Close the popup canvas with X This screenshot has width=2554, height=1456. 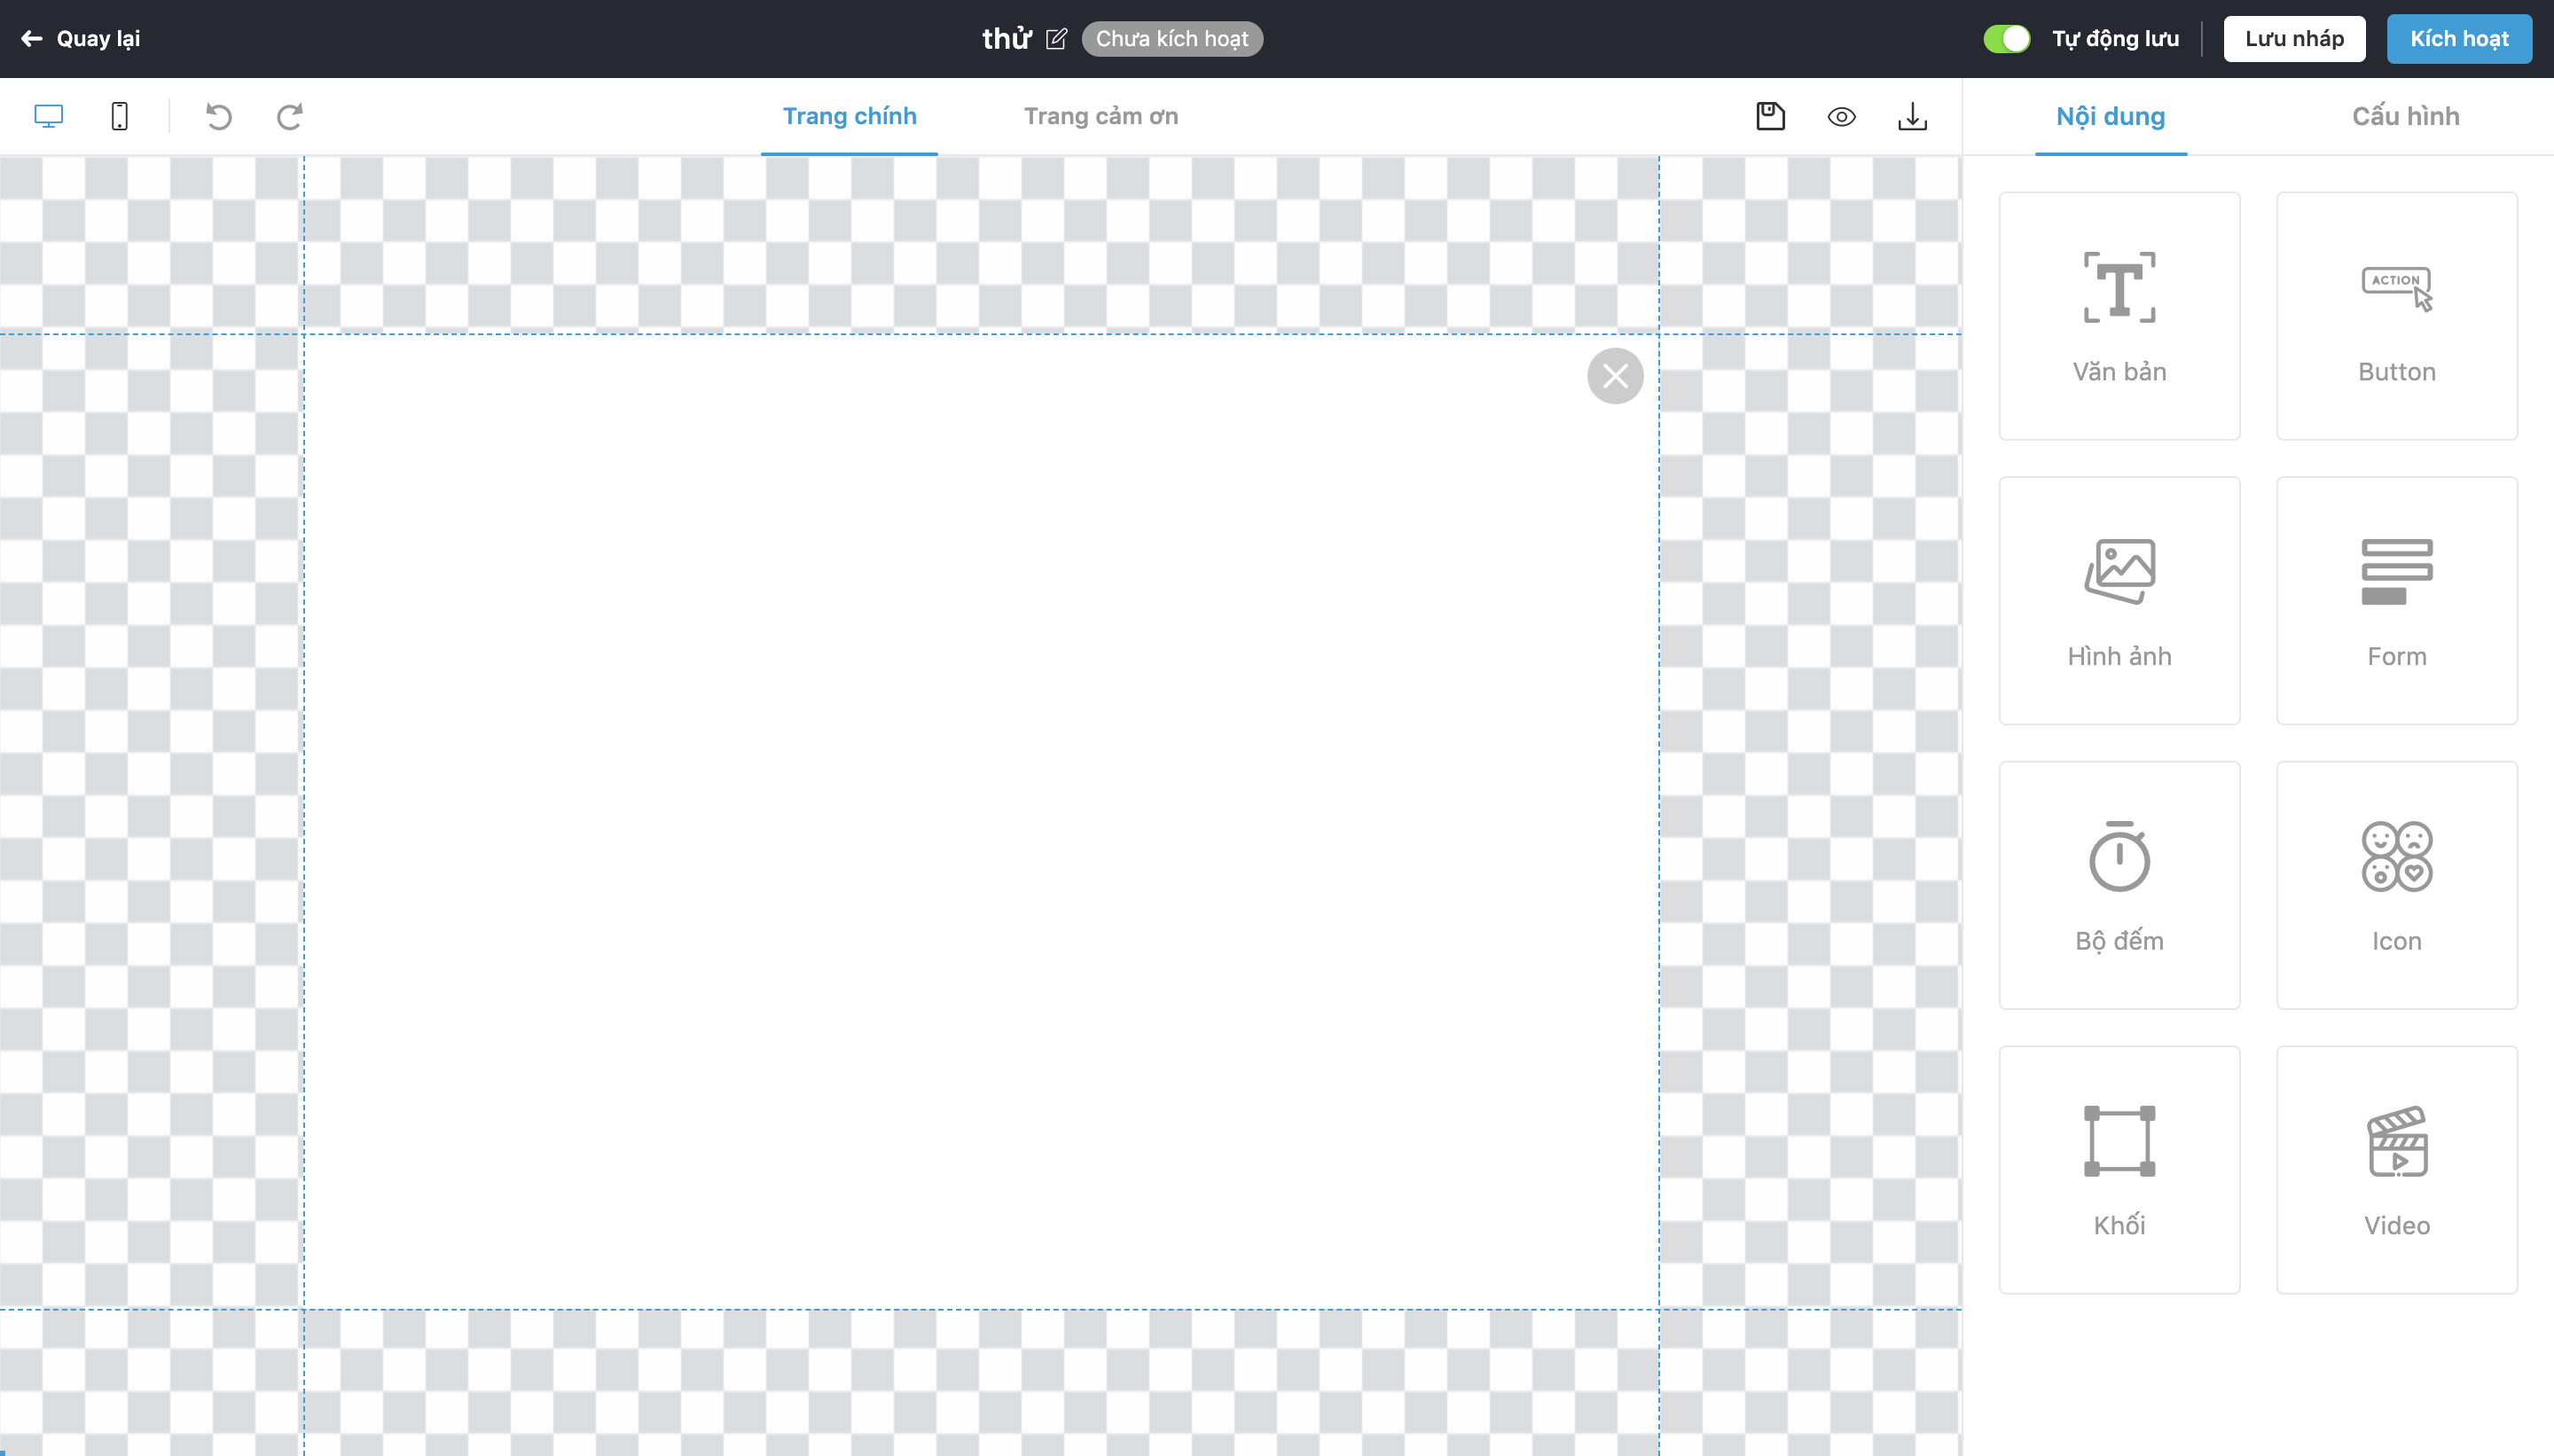[x=1615, y=376]
